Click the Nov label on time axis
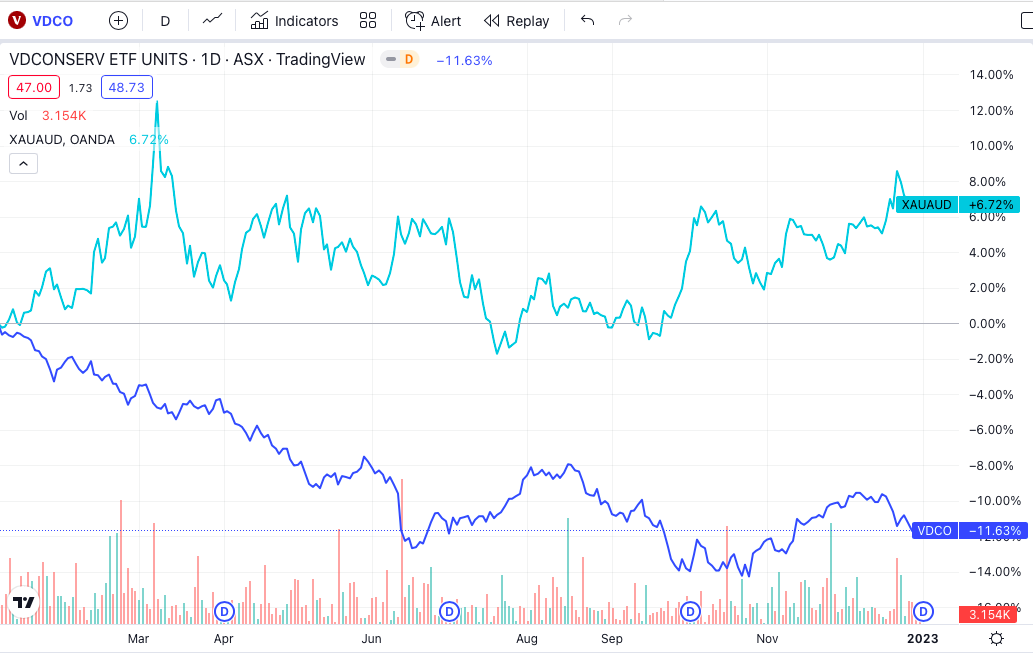Screen dimensions: 1033x653 [x=767, y=639]
